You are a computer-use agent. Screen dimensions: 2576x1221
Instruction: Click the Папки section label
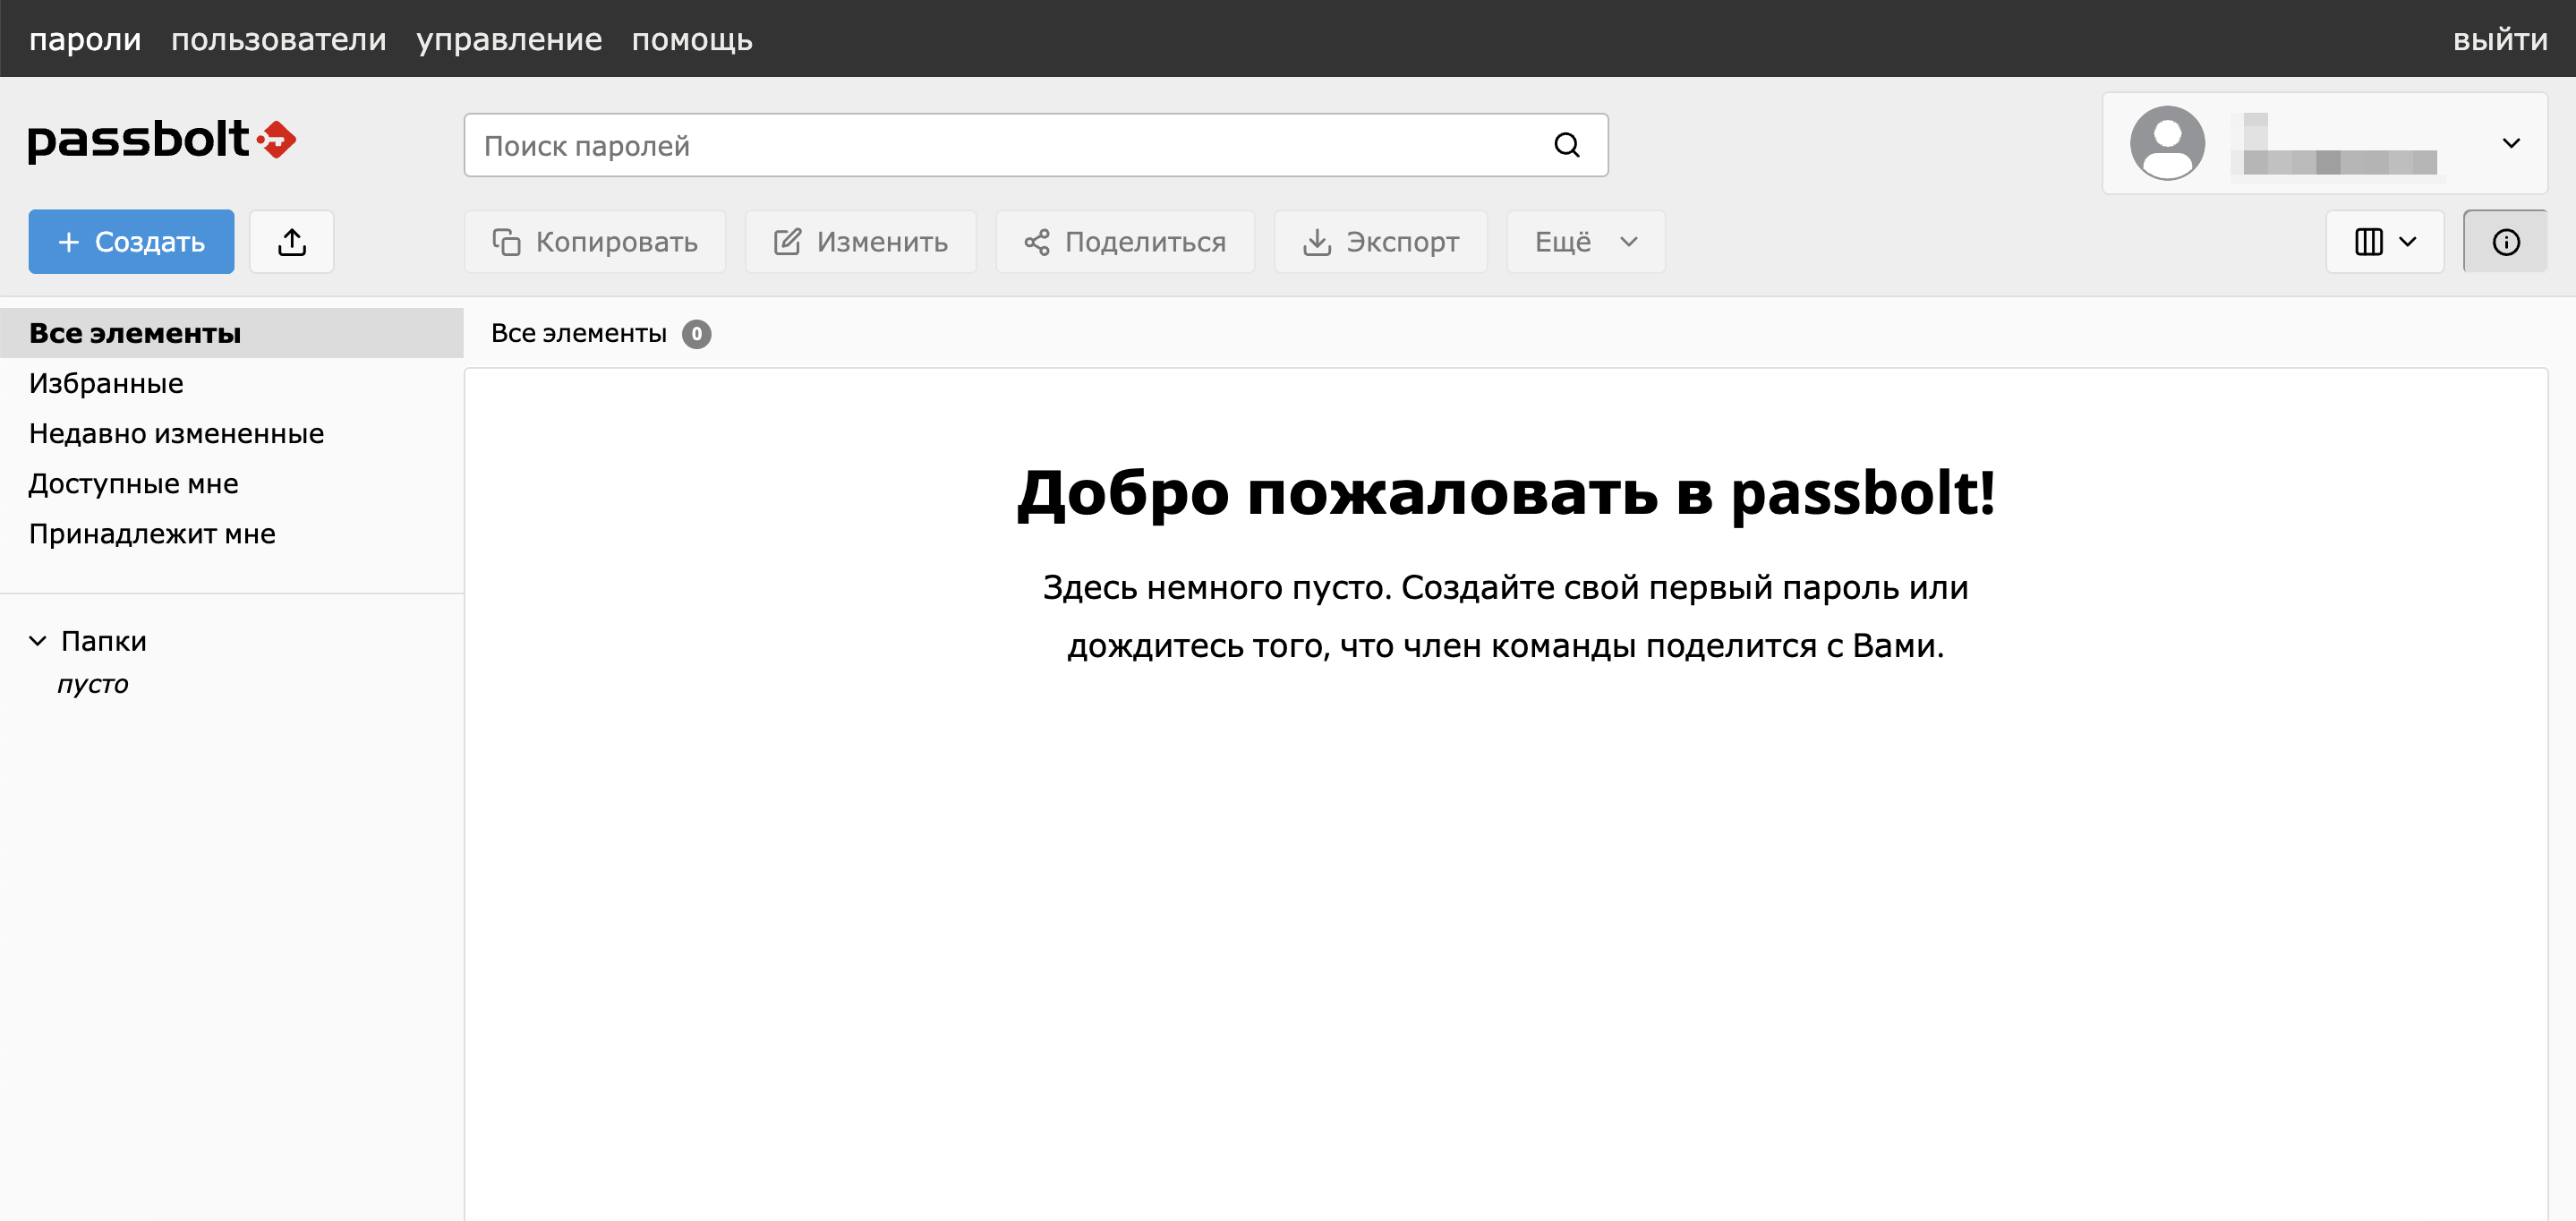(104, 641)
